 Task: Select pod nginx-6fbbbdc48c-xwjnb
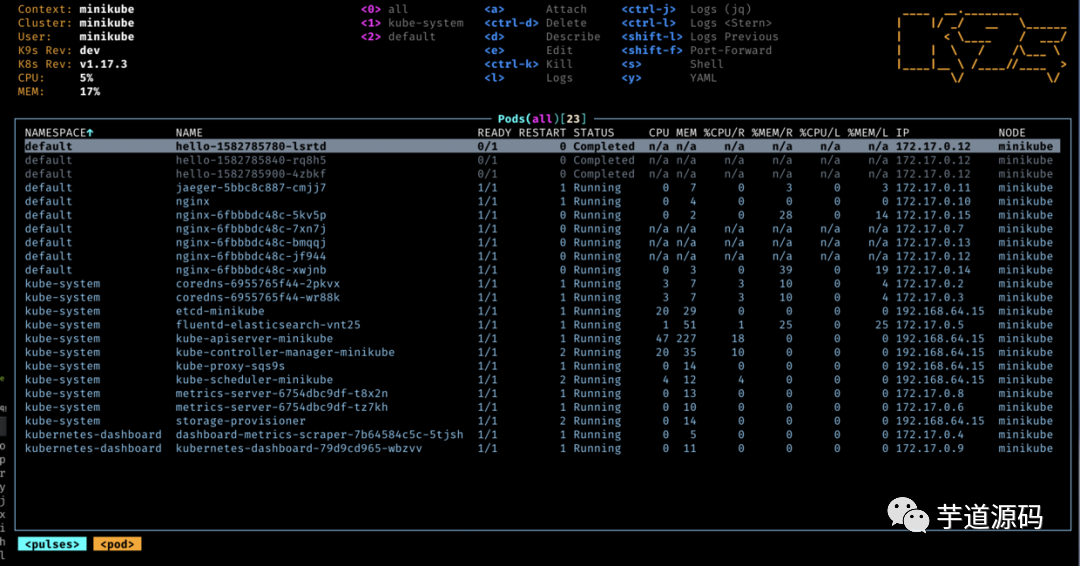tap(542, 270)
